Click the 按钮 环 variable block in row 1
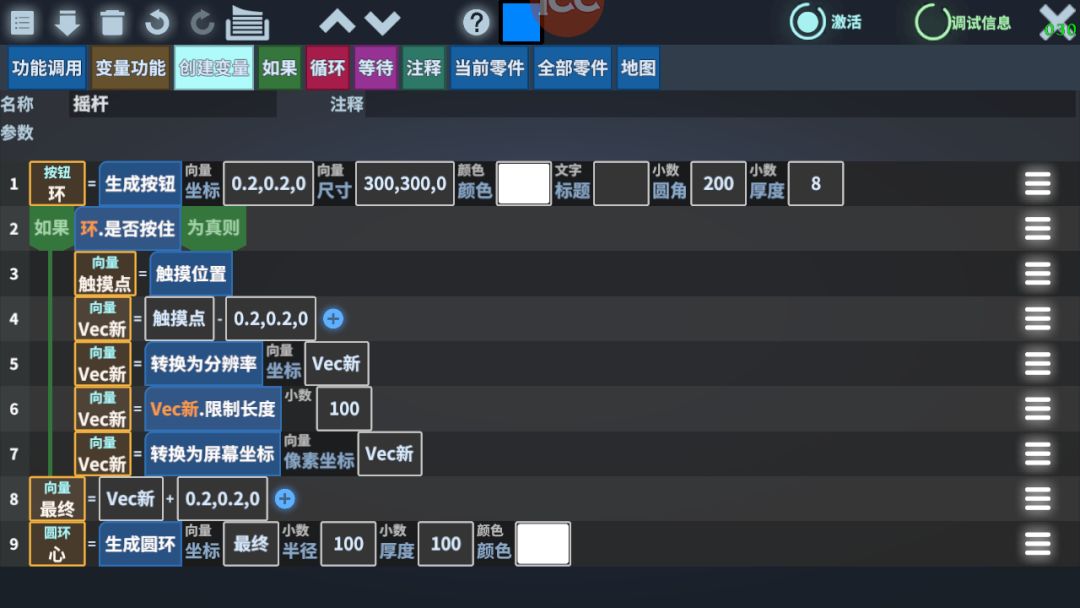 (x=57, y=184)
